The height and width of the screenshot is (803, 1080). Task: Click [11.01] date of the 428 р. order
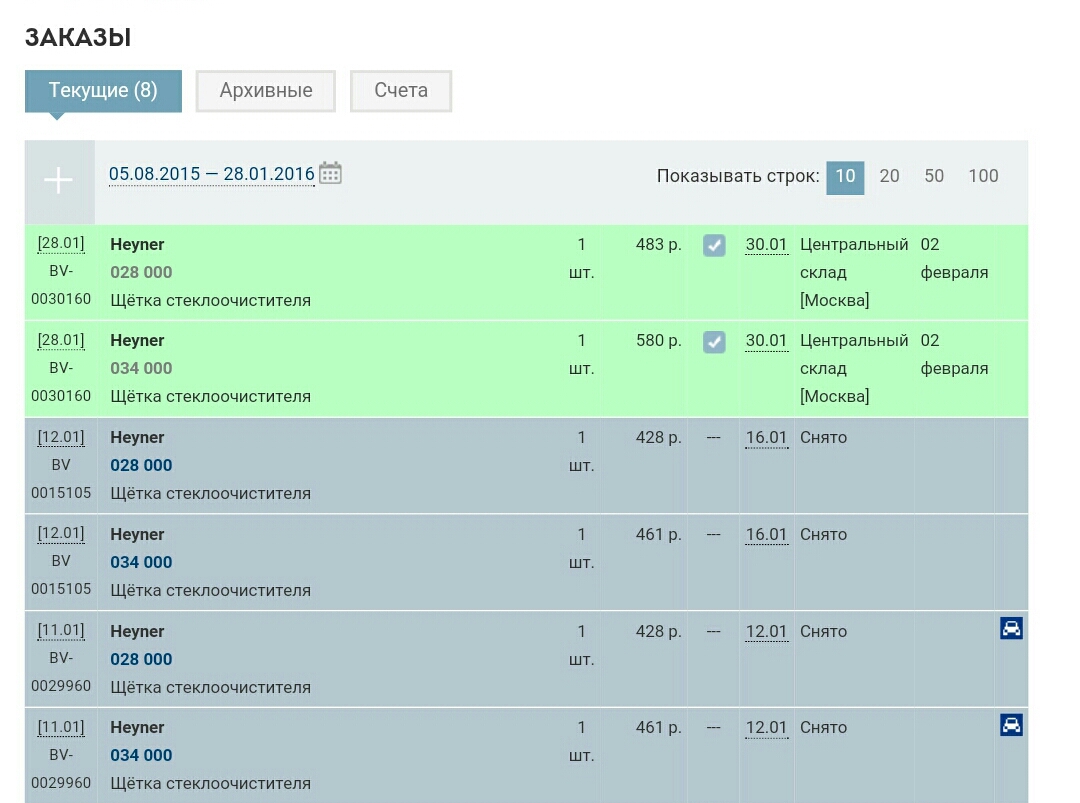coord(61,631)
